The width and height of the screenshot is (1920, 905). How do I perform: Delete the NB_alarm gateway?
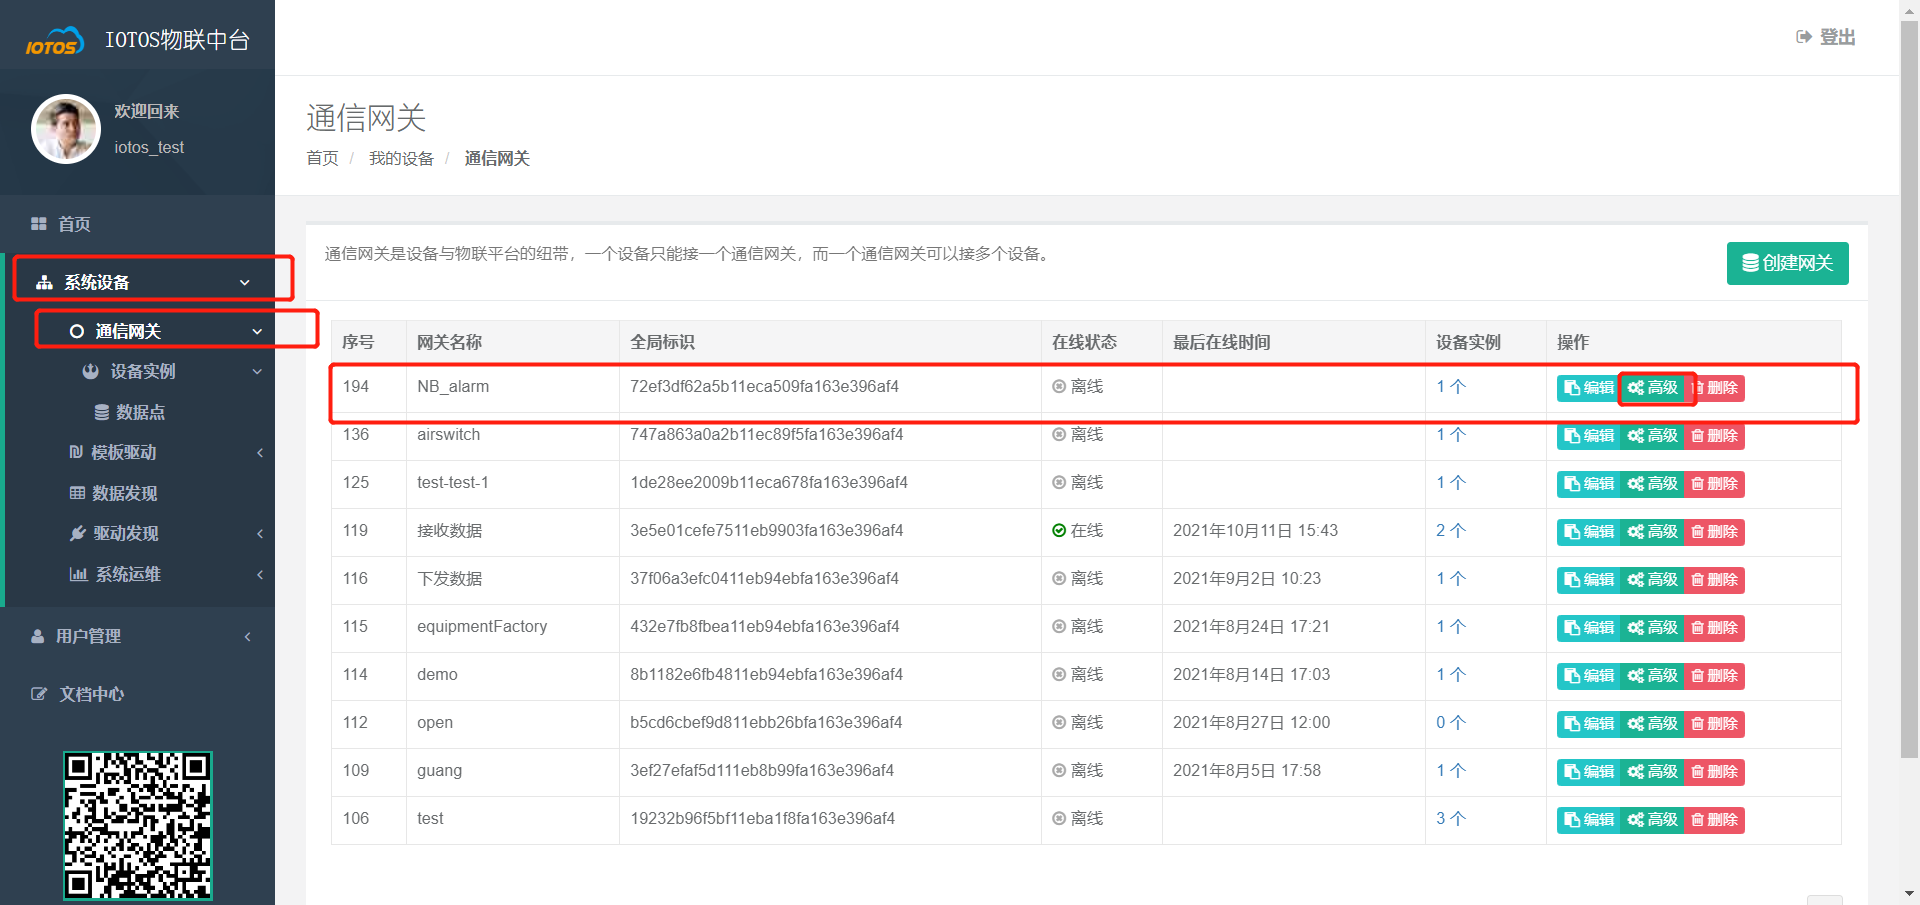coord(1716,388)
